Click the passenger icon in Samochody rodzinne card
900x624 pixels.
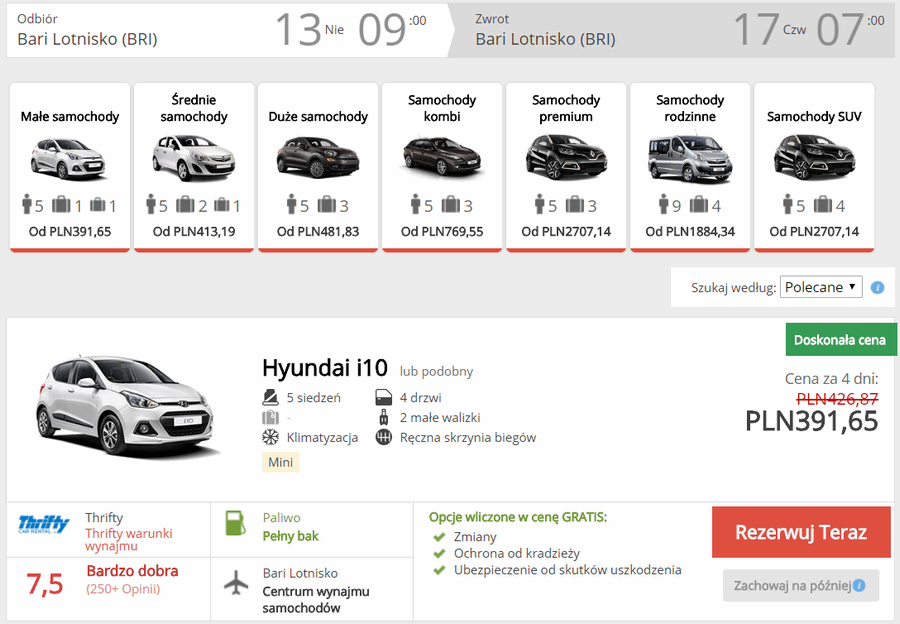[x=664, y=204]
